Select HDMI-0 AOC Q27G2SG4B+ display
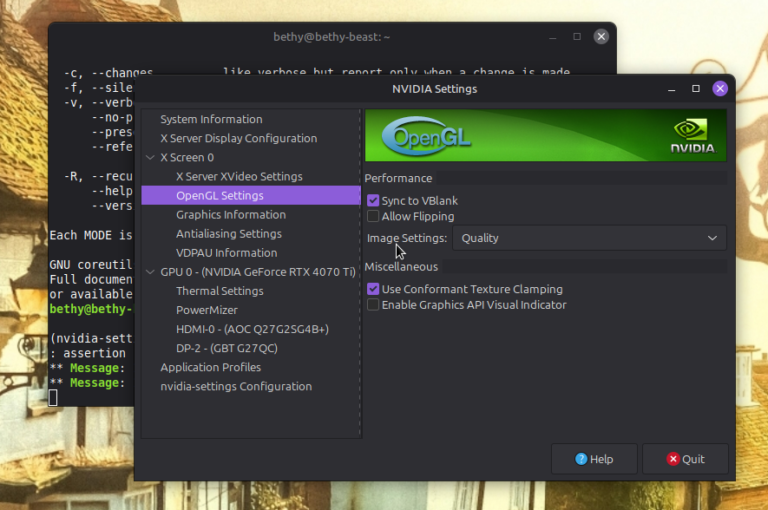Viewport: 768px width, 510px height. pos(252,329)
